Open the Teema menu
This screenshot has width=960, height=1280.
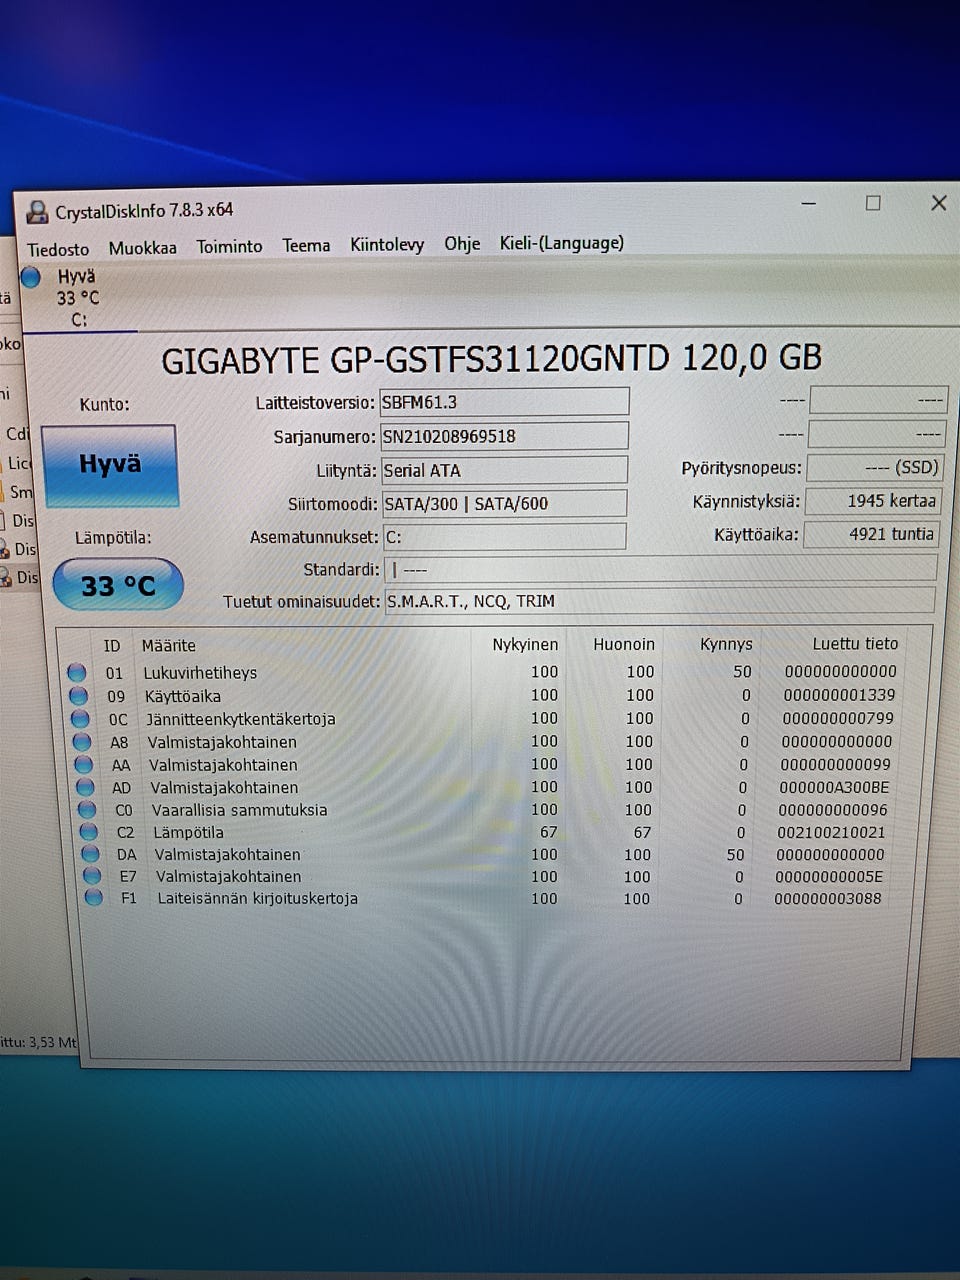pyautogui.click(x=306, y=245)
